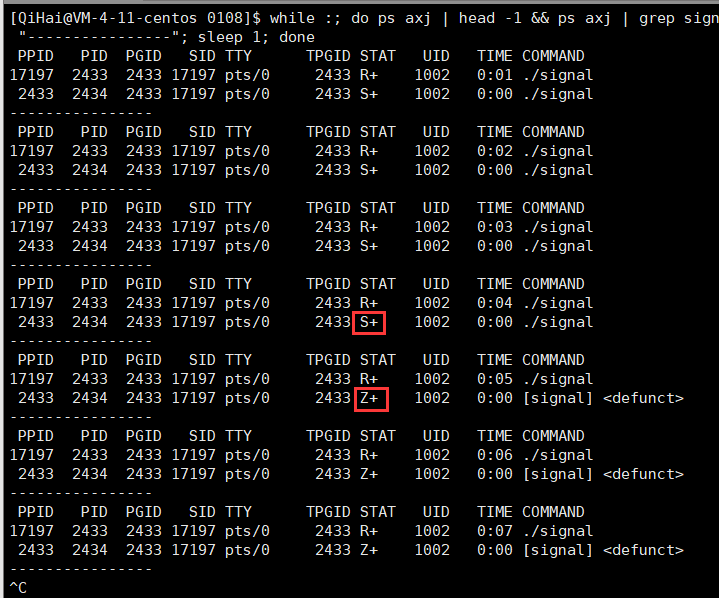719x598 pixels.
Task: Click UID 1002 in the 0:01 row
Action: pyautogui.click(x=432, y=75)
